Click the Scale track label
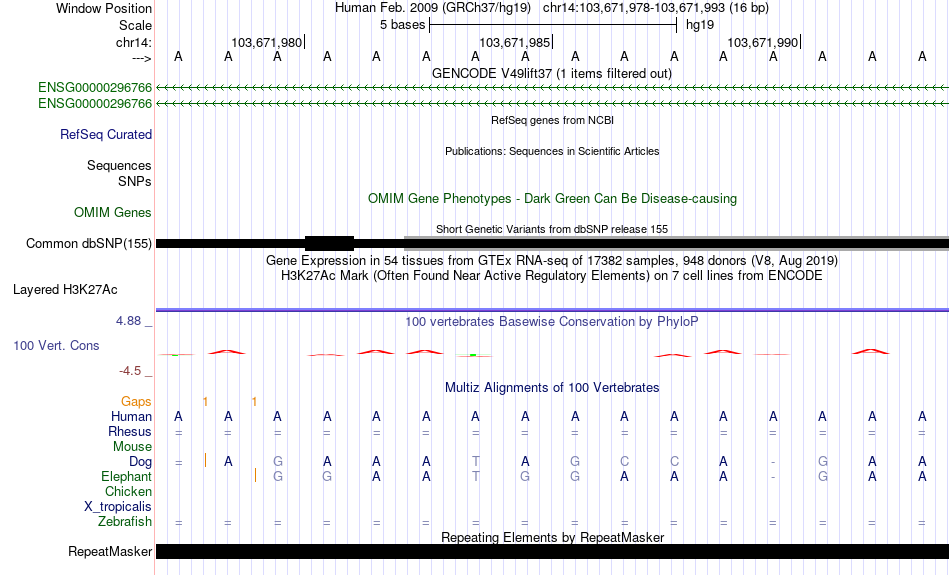Screen dimensions: 950x575 (135, 25)
